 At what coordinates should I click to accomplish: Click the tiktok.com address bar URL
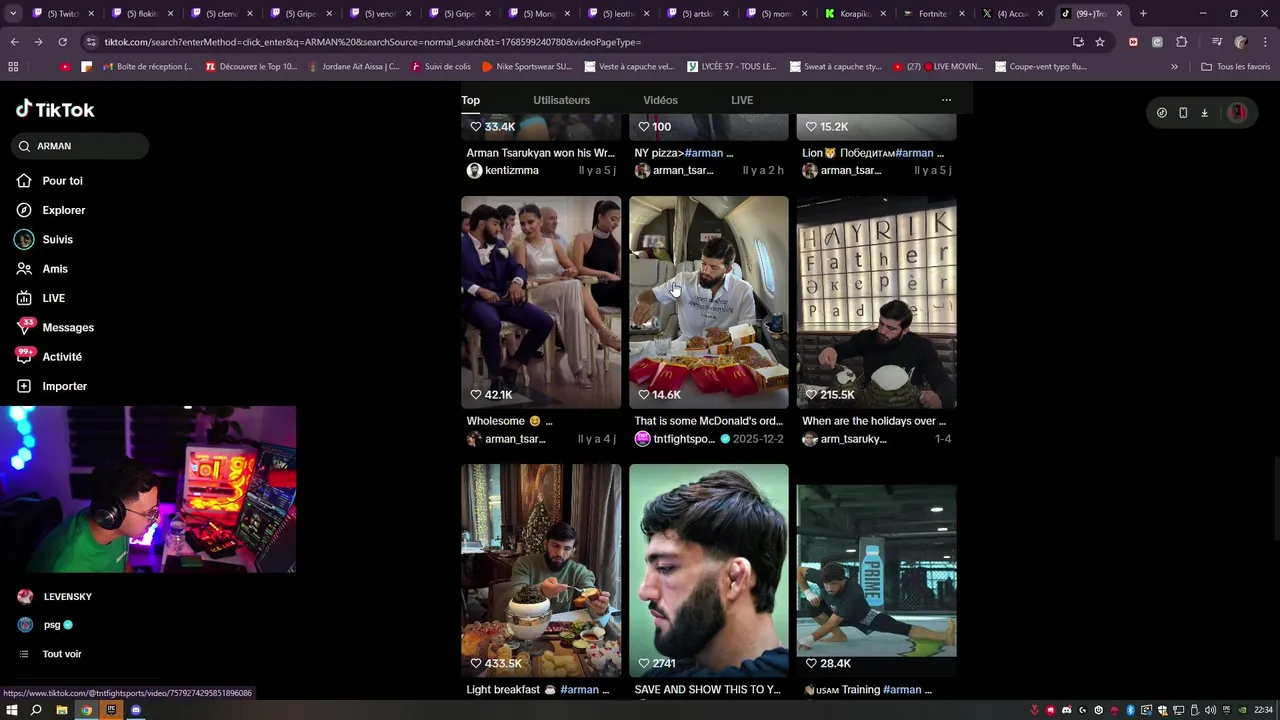tap(373, 42)
